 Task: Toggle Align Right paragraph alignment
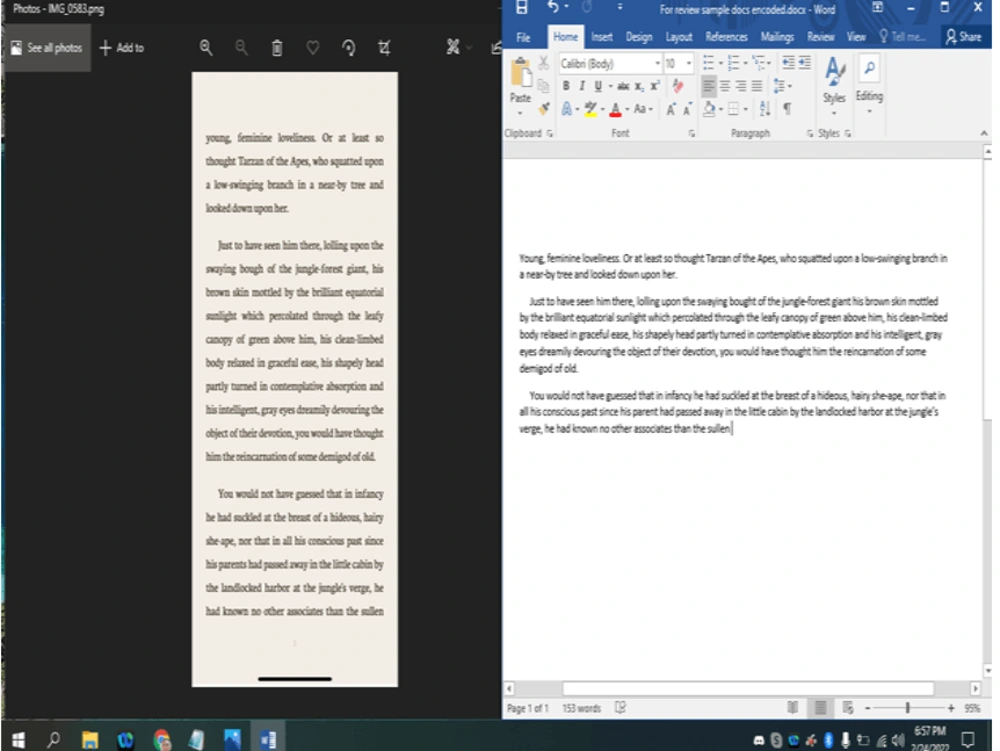740,86
